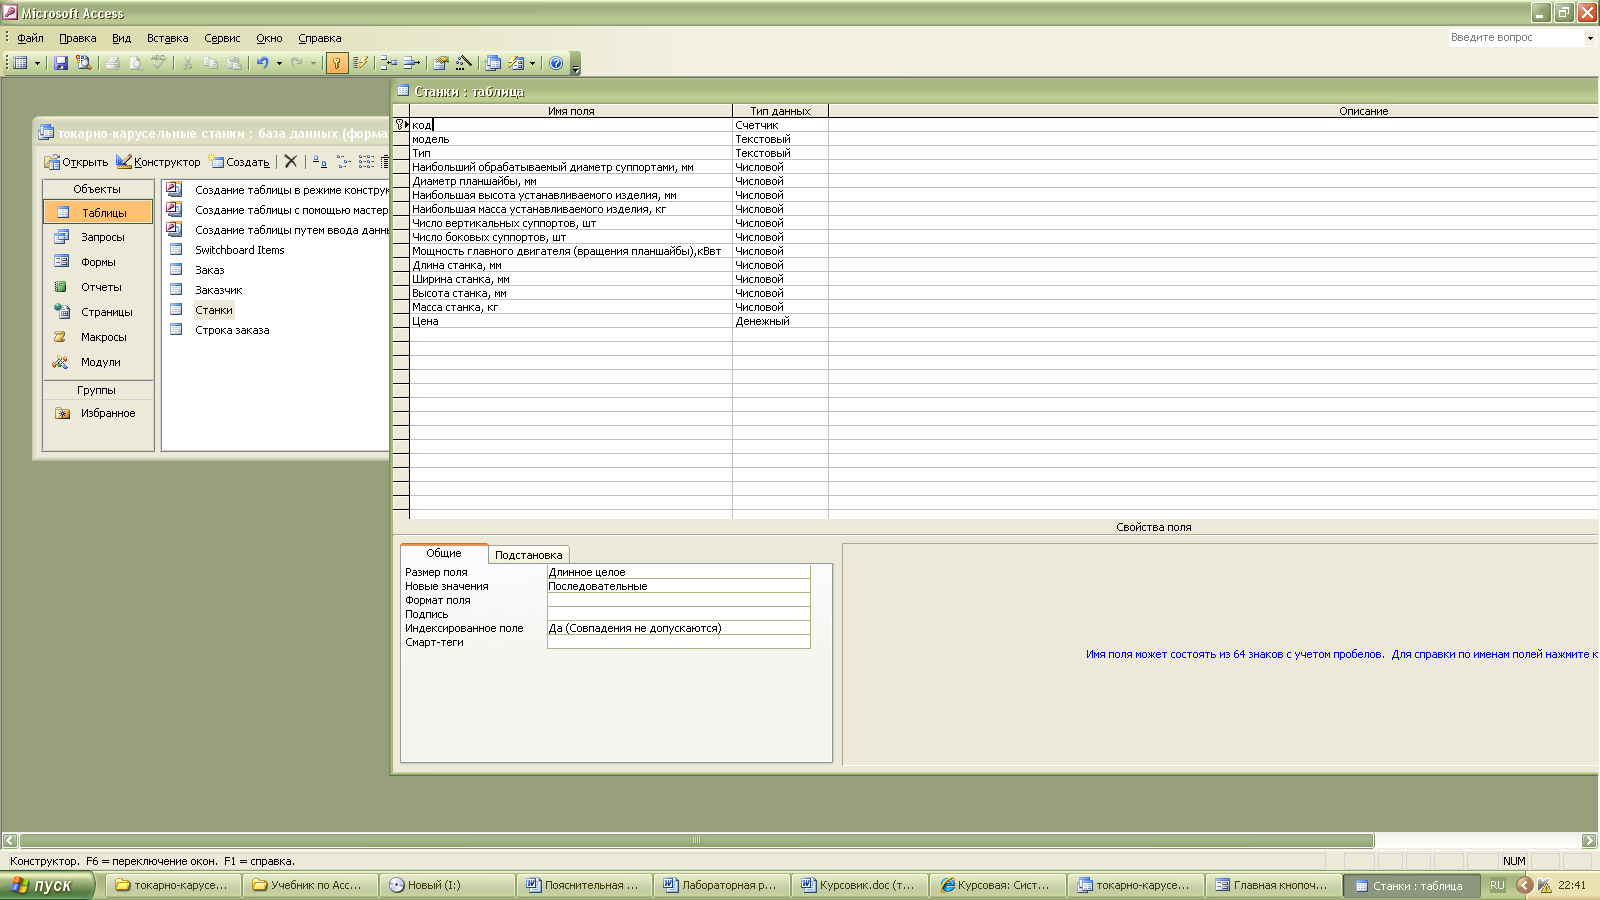Open the View mode dropdown arrow
Viewport: 1600px width, 900px height.
pos(38,63)
